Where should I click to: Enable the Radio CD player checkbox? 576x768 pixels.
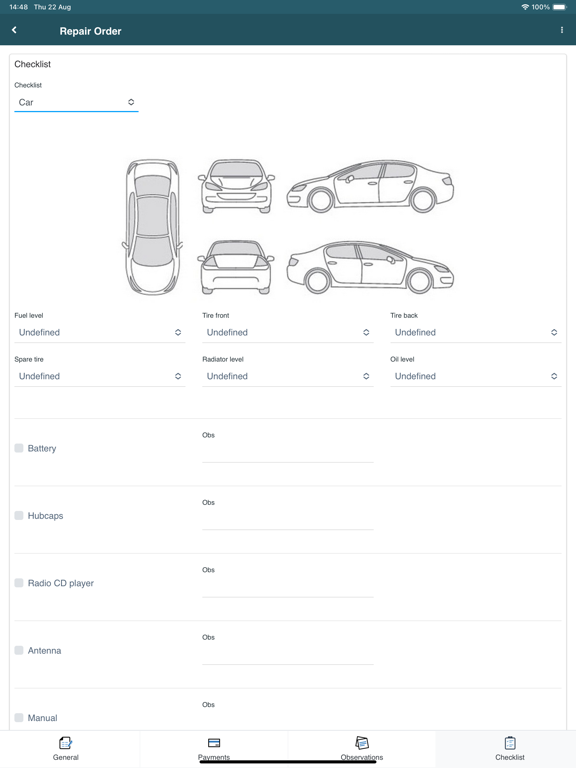(x=19, y=583)
